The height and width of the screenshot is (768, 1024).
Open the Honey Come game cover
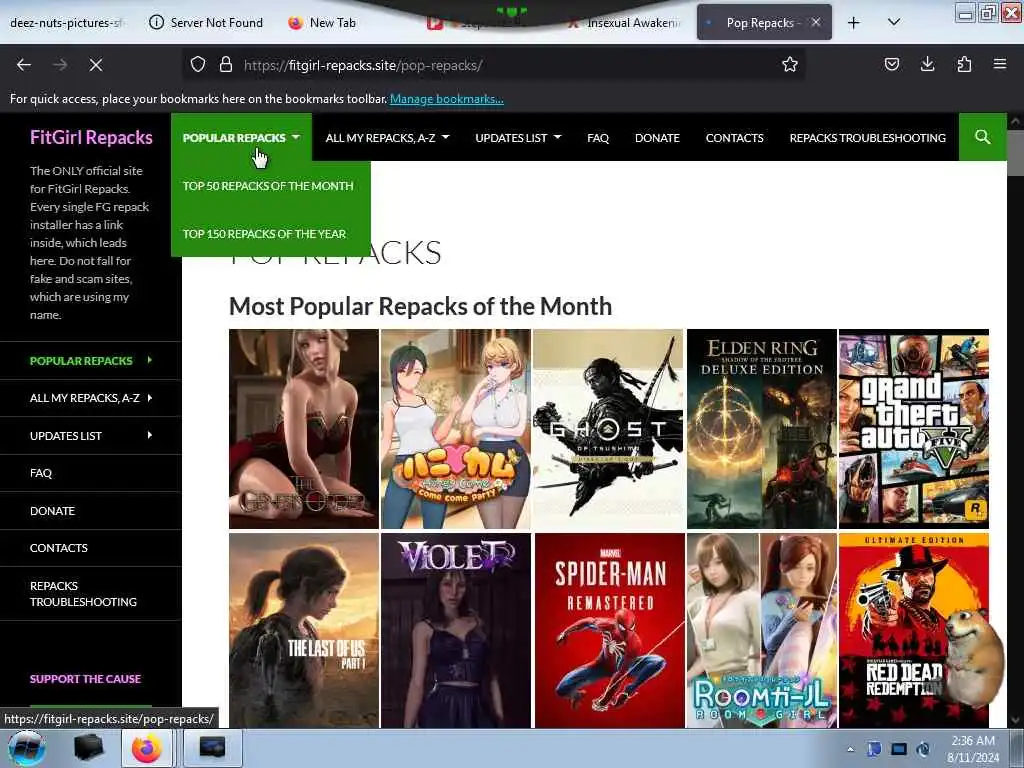(x=456, y=429)
